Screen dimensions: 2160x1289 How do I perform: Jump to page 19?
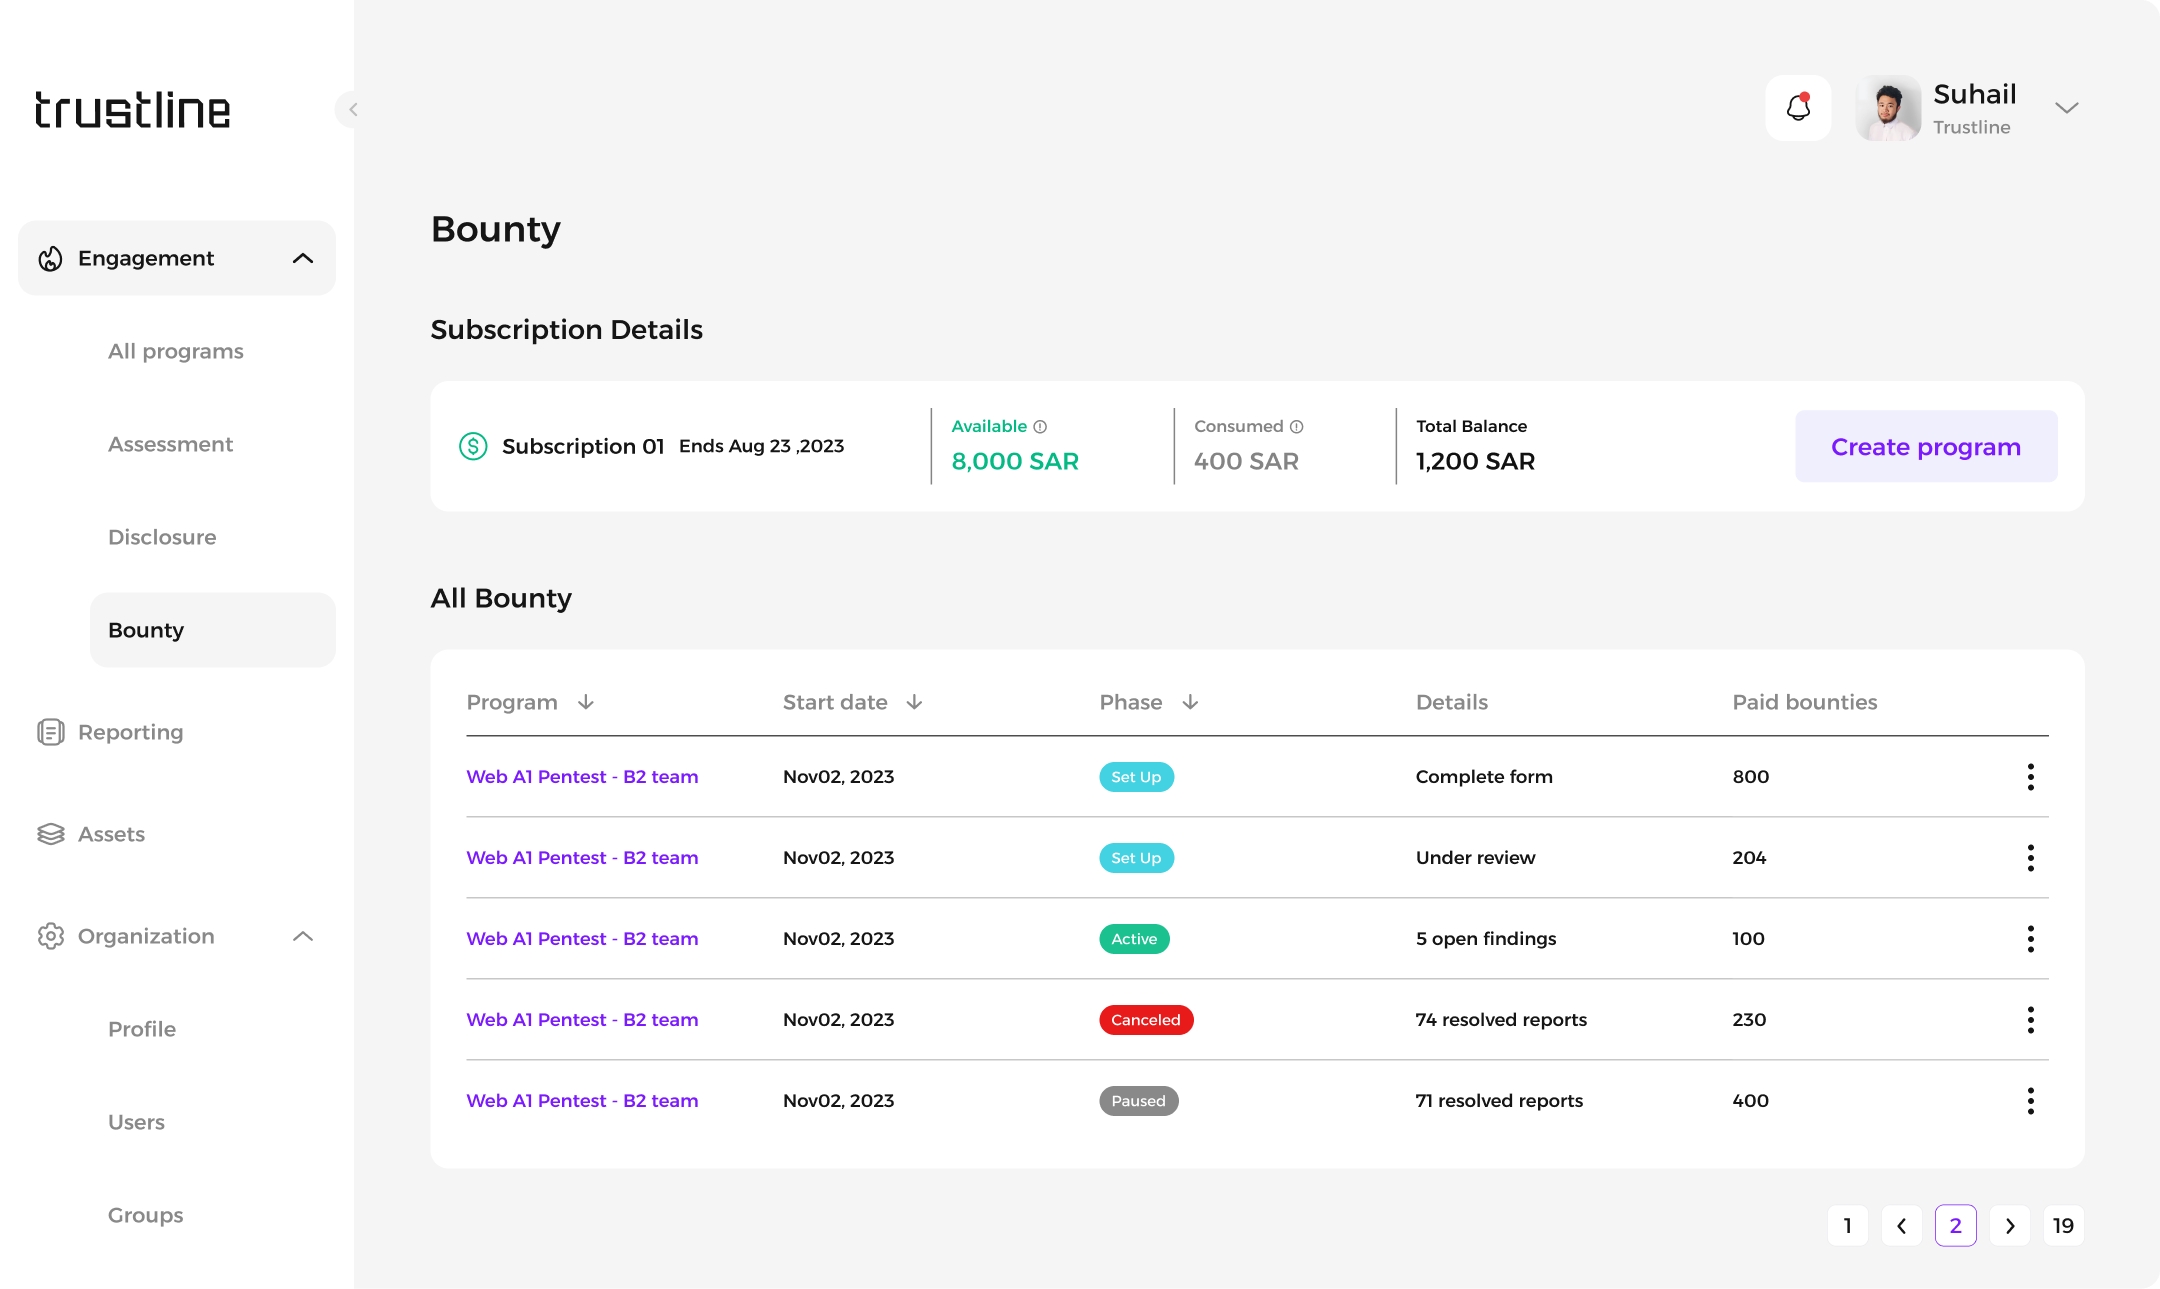(2063, 1226)
